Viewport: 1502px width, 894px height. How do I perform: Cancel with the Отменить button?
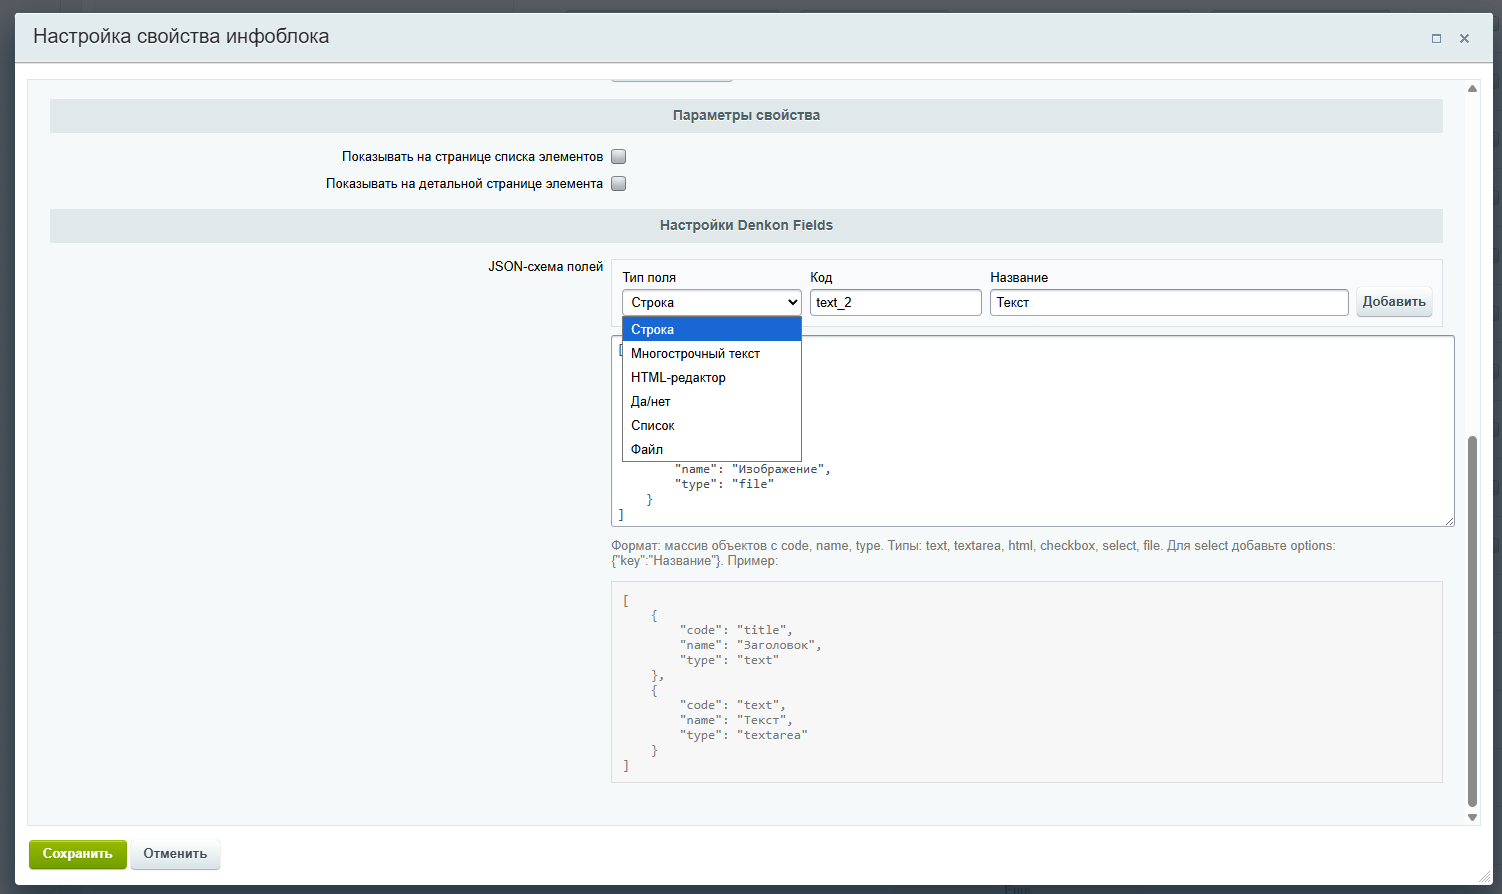click(x=175, y=854)
